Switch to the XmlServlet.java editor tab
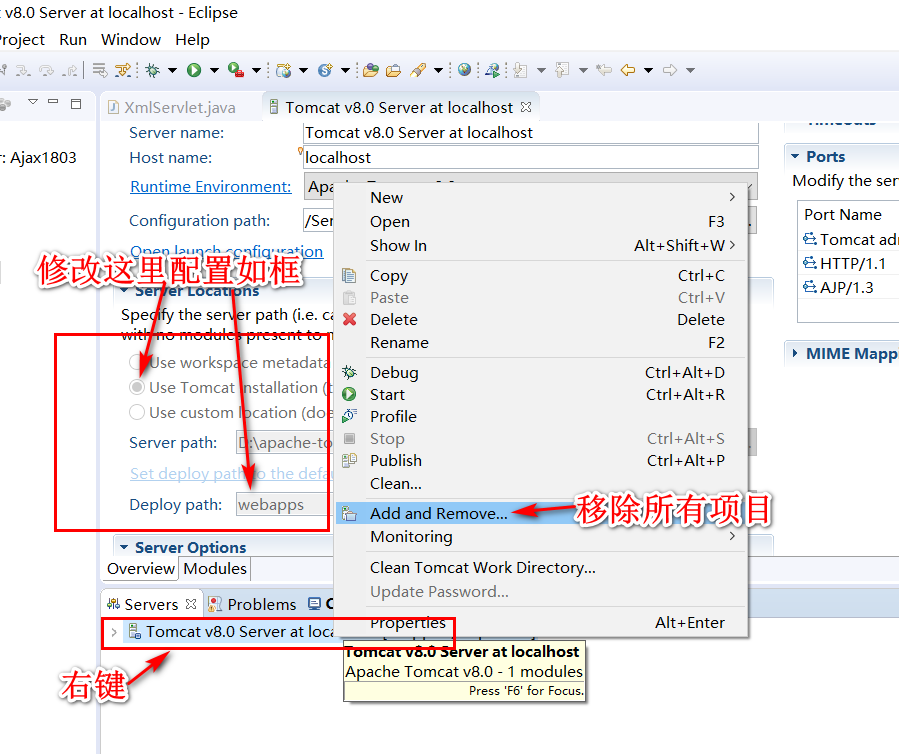The height and width of the screenshot is (754, 899). point(172,108)
